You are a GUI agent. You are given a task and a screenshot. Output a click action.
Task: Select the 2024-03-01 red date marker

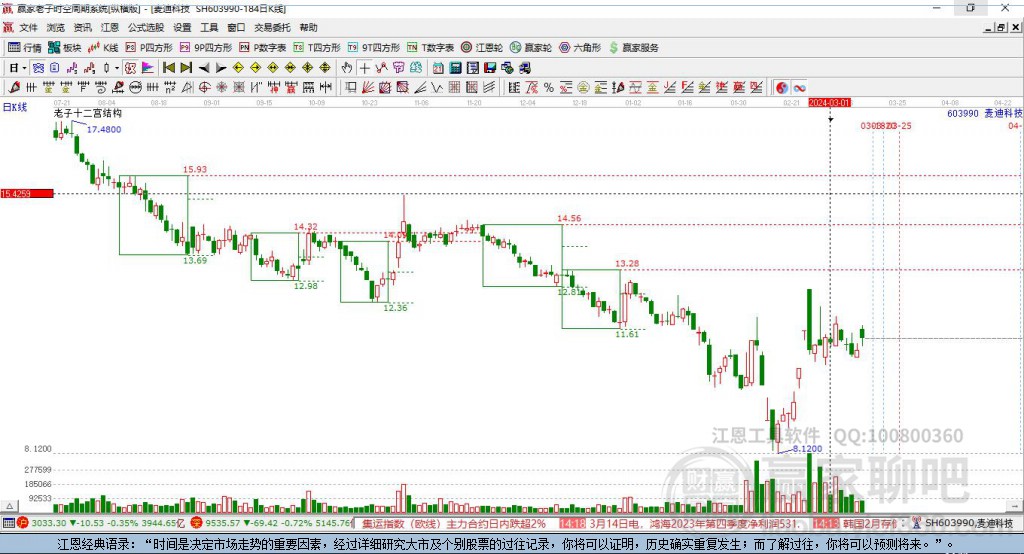(x=829, y=103)
